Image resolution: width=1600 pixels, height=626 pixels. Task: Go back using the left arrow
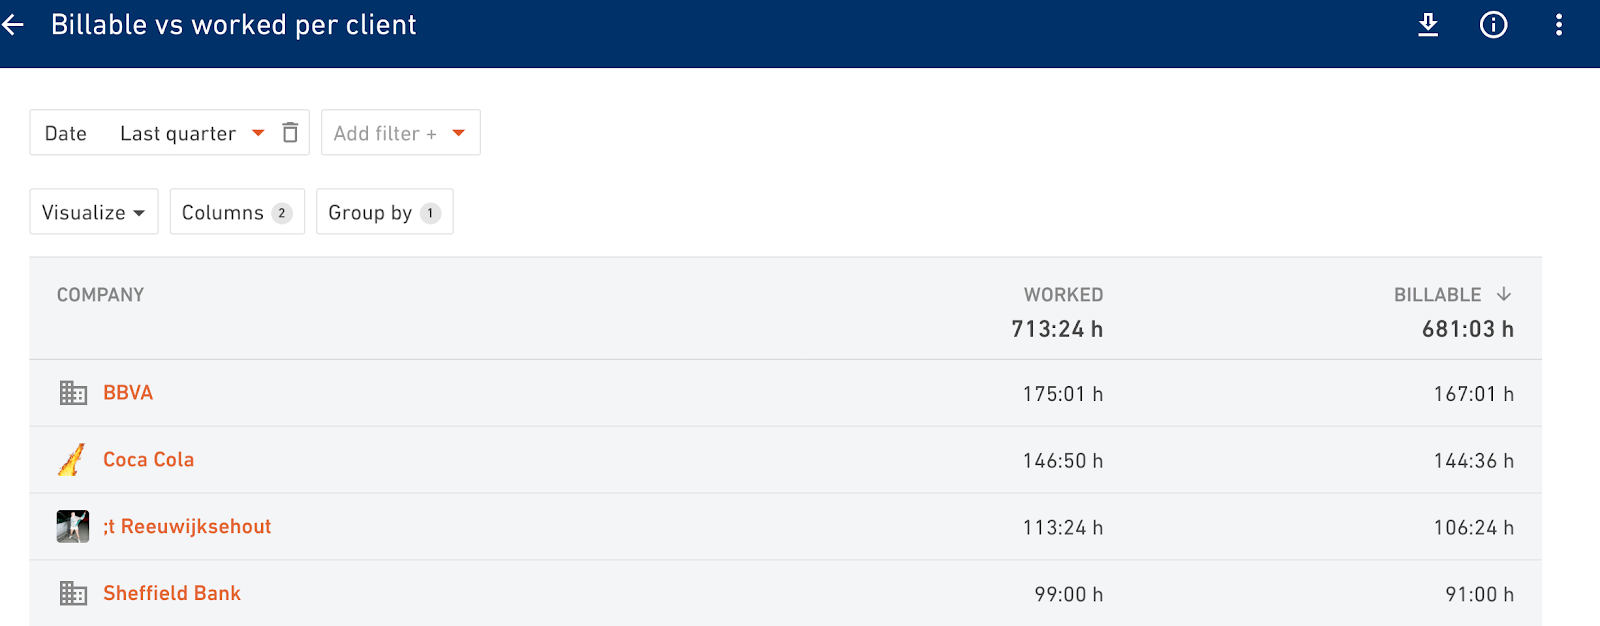[x=13, y=25]
